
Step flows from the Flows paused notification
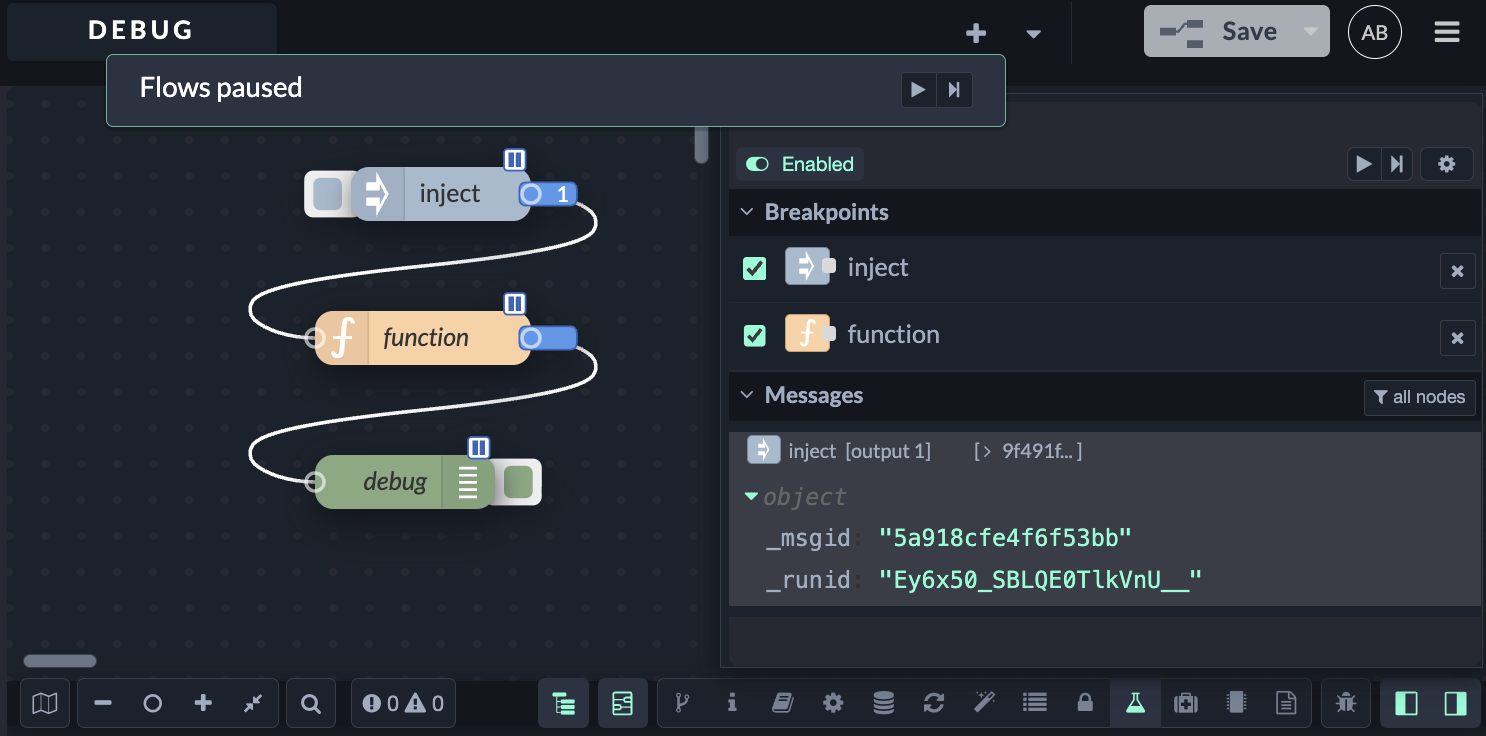tap(954, 90)
